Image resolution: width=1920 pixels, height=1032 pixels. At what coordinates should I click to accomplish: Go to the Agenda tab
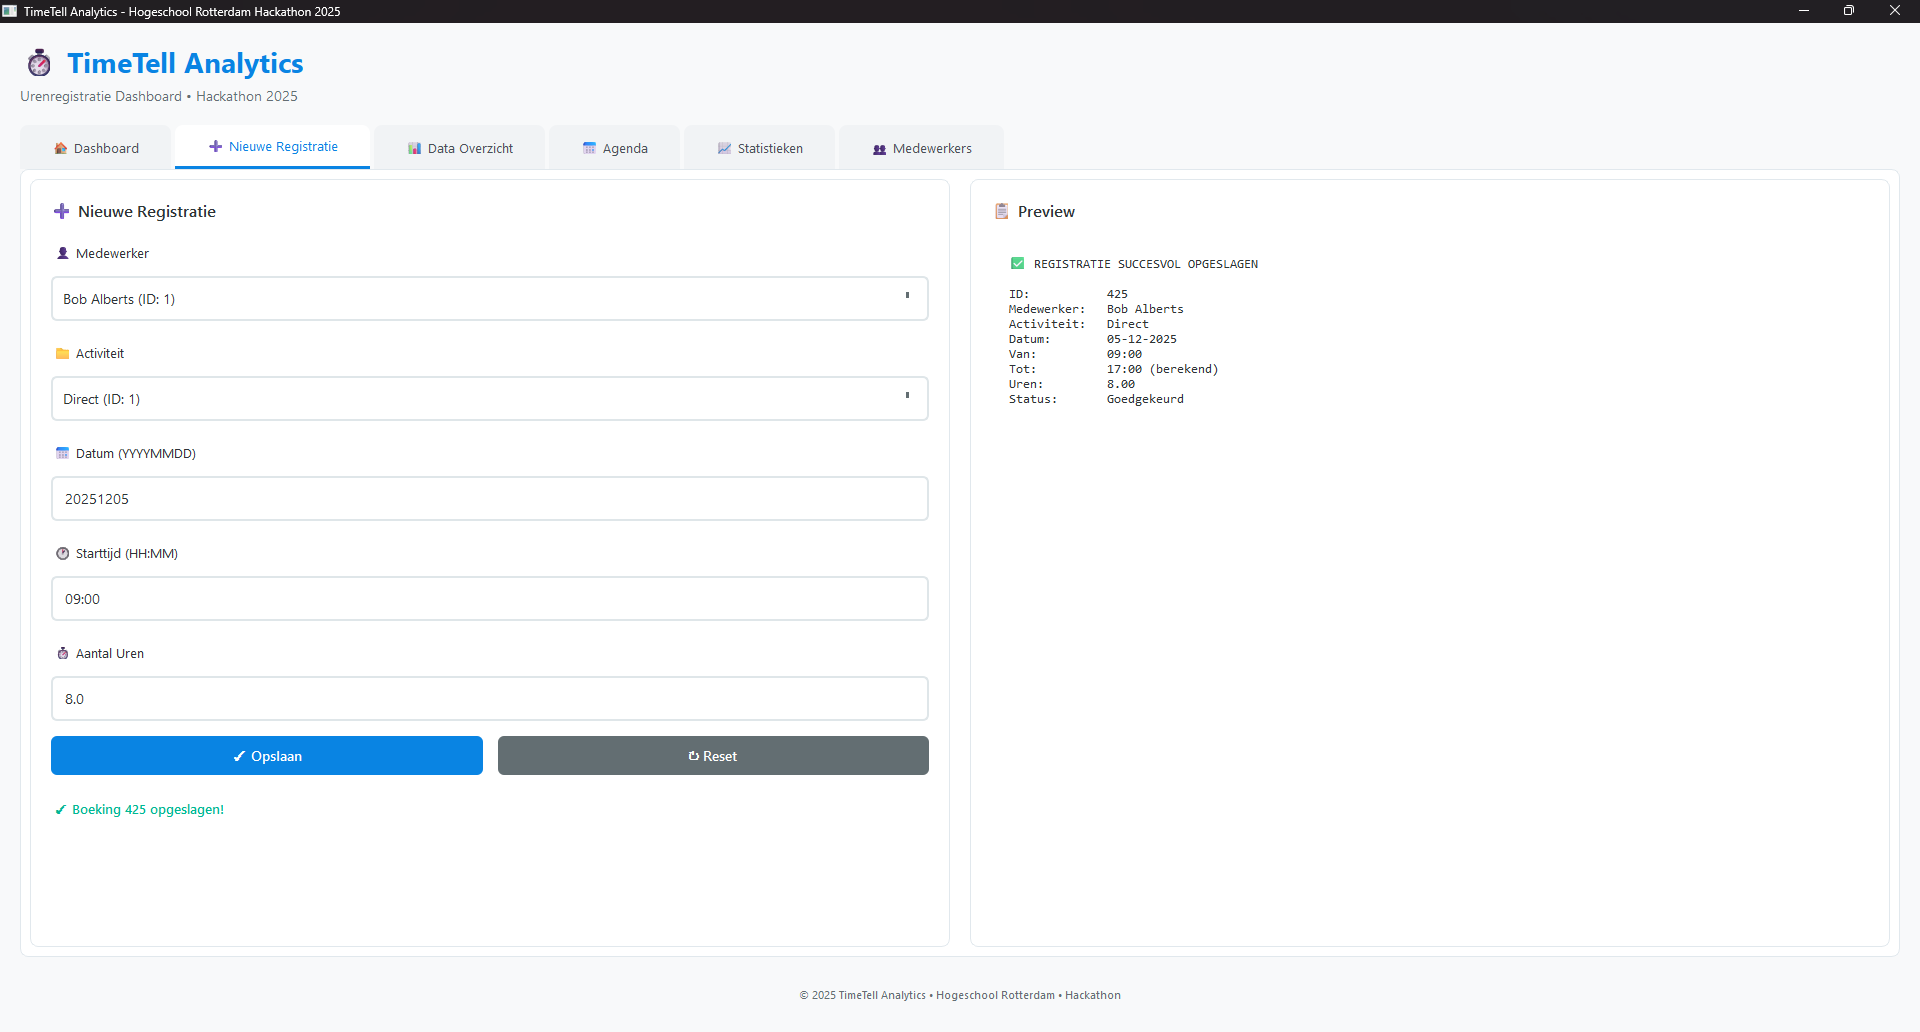pyautogui.click(x=615, y=148)
